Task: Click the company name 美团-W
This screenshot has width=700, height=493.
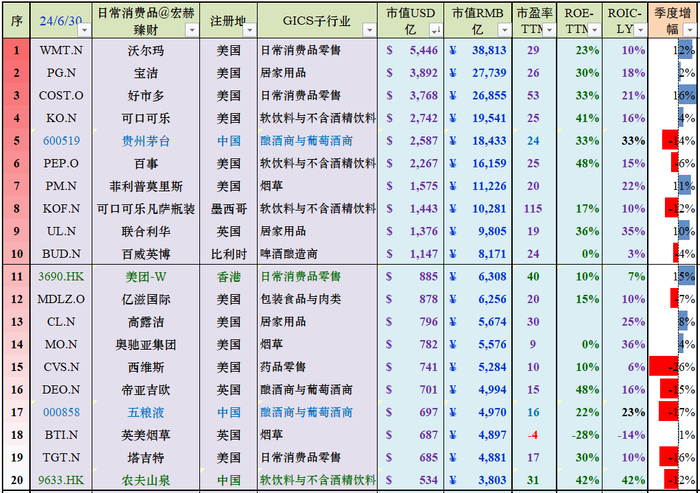Action: tap(146, 277)
